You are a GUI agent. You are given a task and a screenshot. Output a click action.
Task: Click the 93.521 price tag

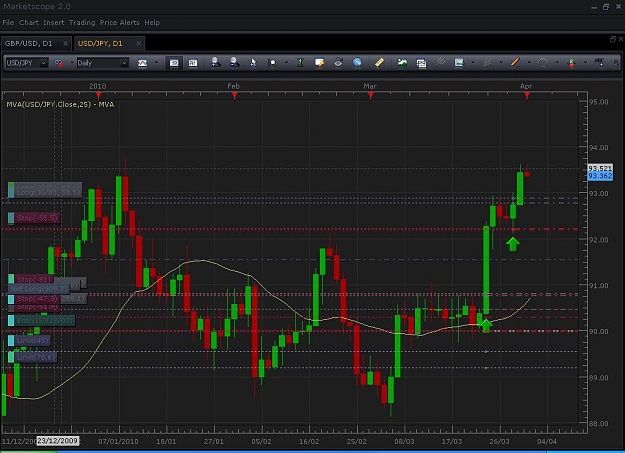click(x=600, y=168)
